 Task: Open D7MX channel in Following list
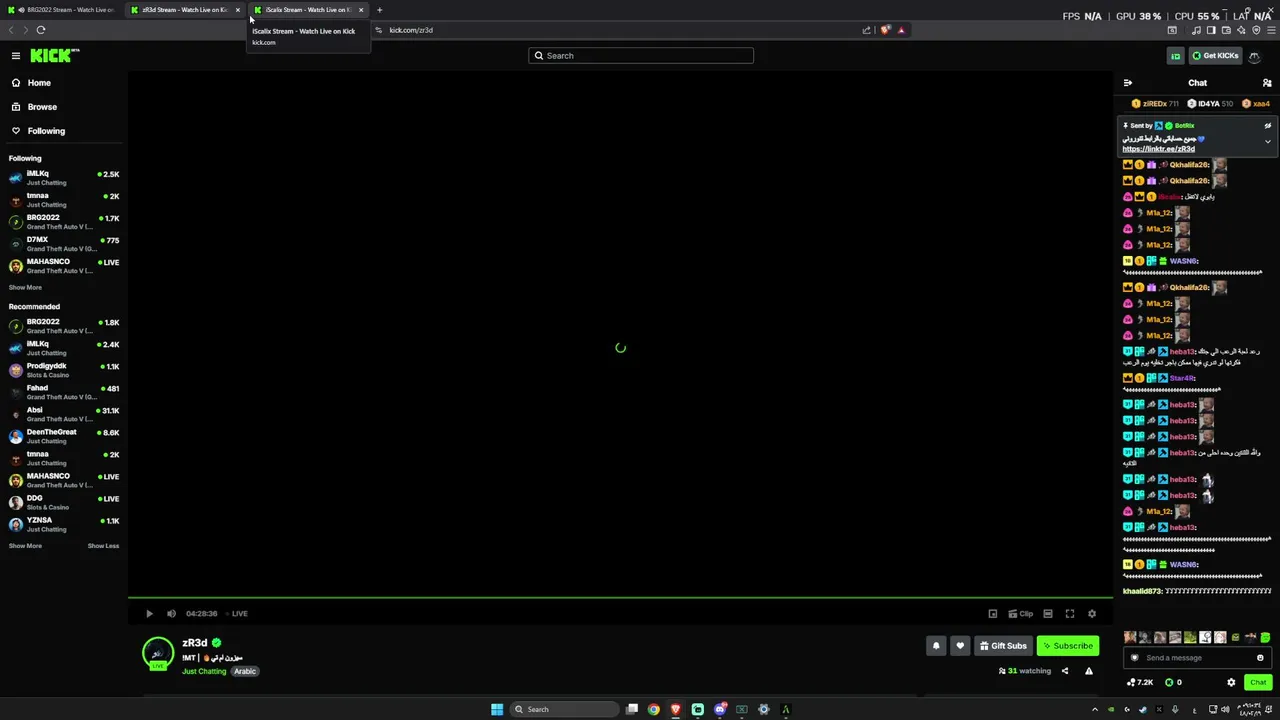tap(64, 244)
